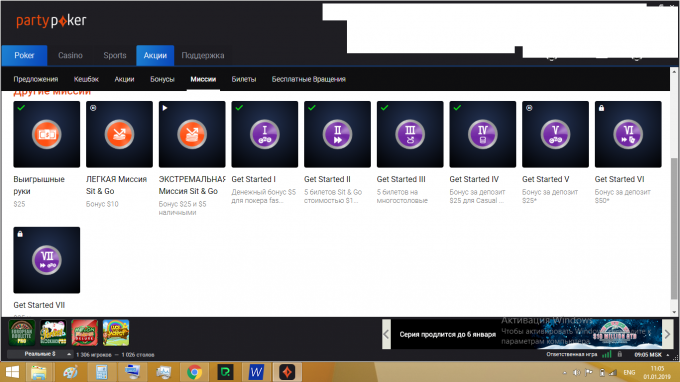The image size is (680, 382).
Task: Open the taskbar date and time
Action: tap(657, 372)
